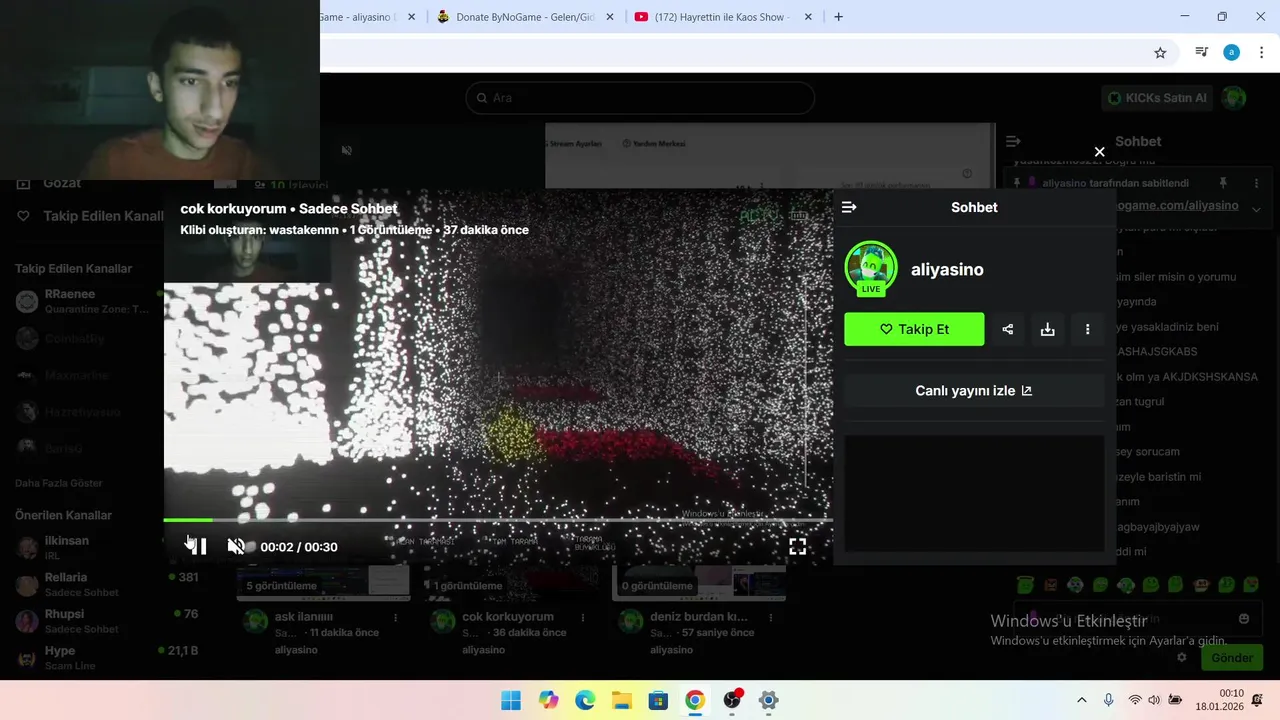
Task: Open Rhupsi recommended channel
Action: (x=105, y=621)
